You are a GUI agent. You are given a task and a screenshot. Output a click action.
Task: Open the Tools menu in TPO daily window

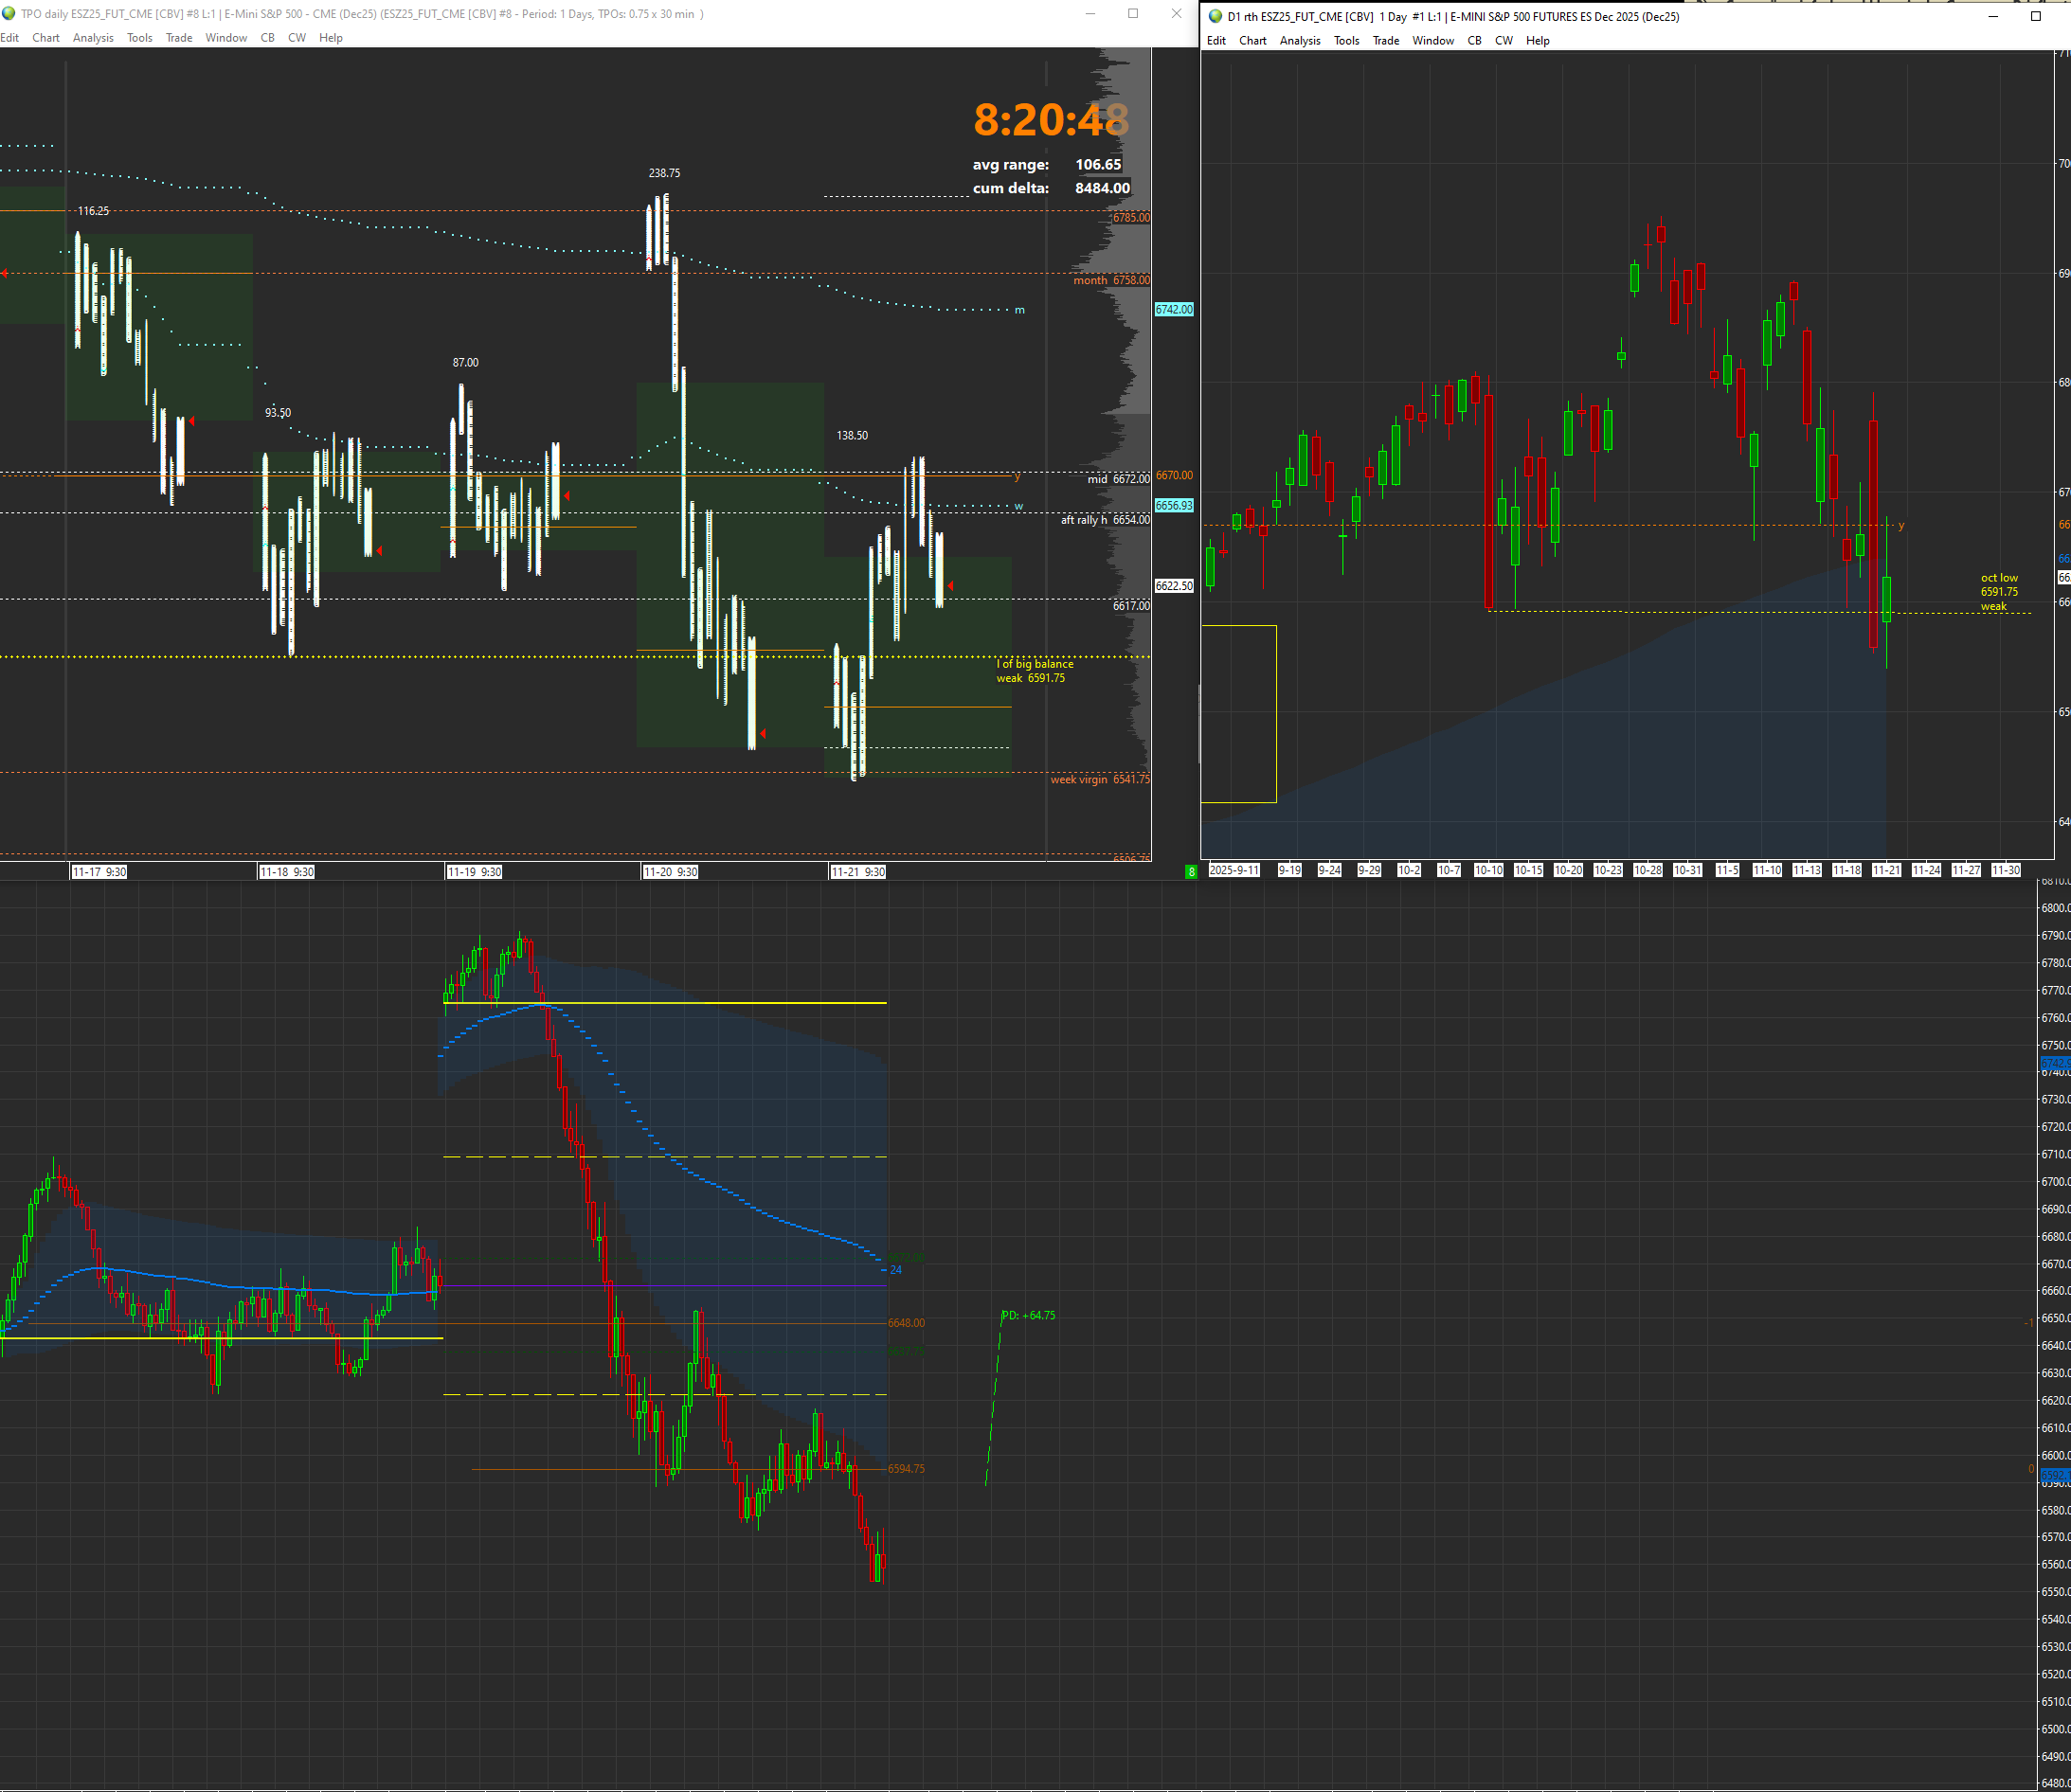point(140,38)
